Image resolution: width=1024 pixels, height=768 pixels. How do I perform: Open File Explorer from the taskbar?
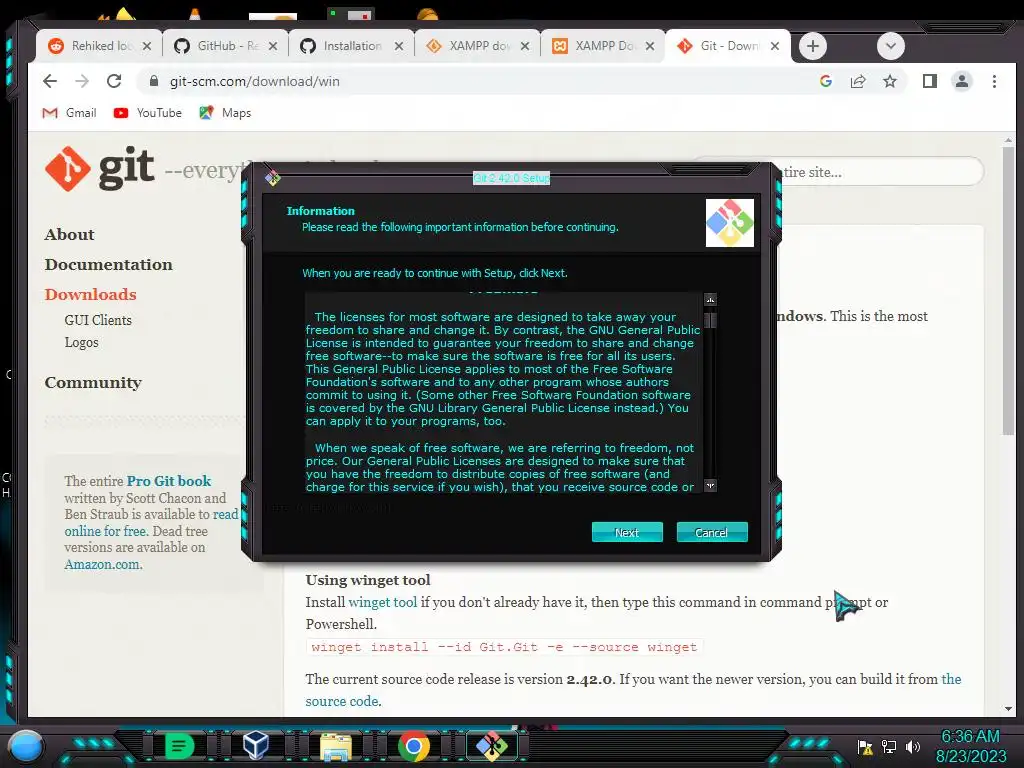coord(336,746)
